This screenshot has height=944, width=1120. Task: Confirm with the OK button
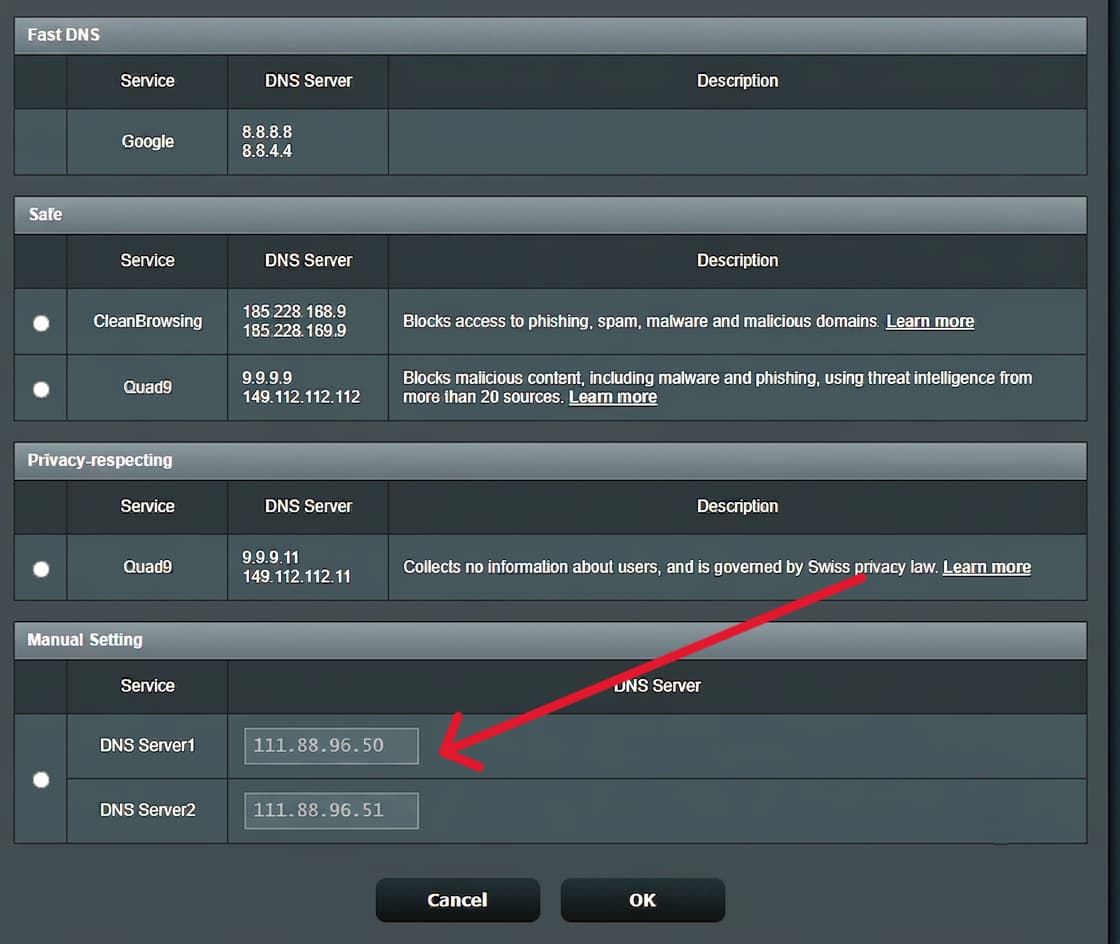(x=643, y=900)
